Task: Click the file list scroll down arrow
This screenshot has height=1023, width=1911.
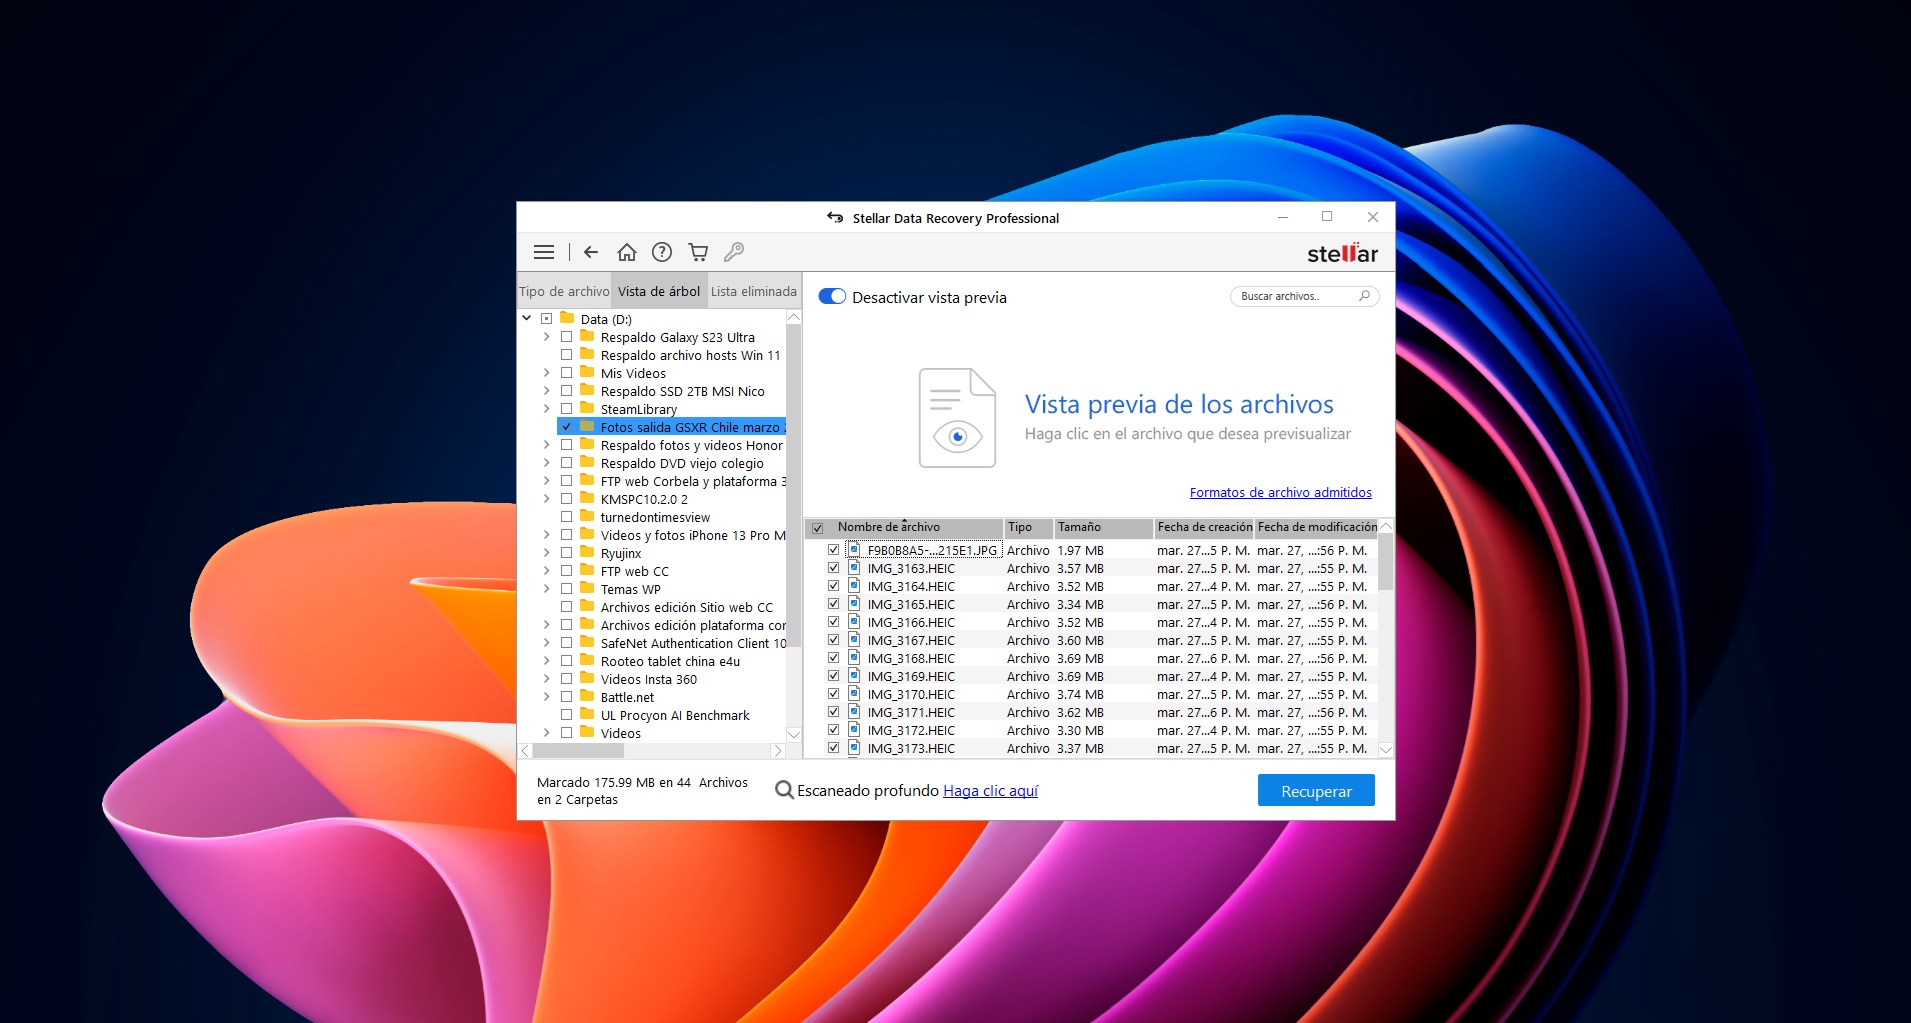Action: [x=1386, y=749]
